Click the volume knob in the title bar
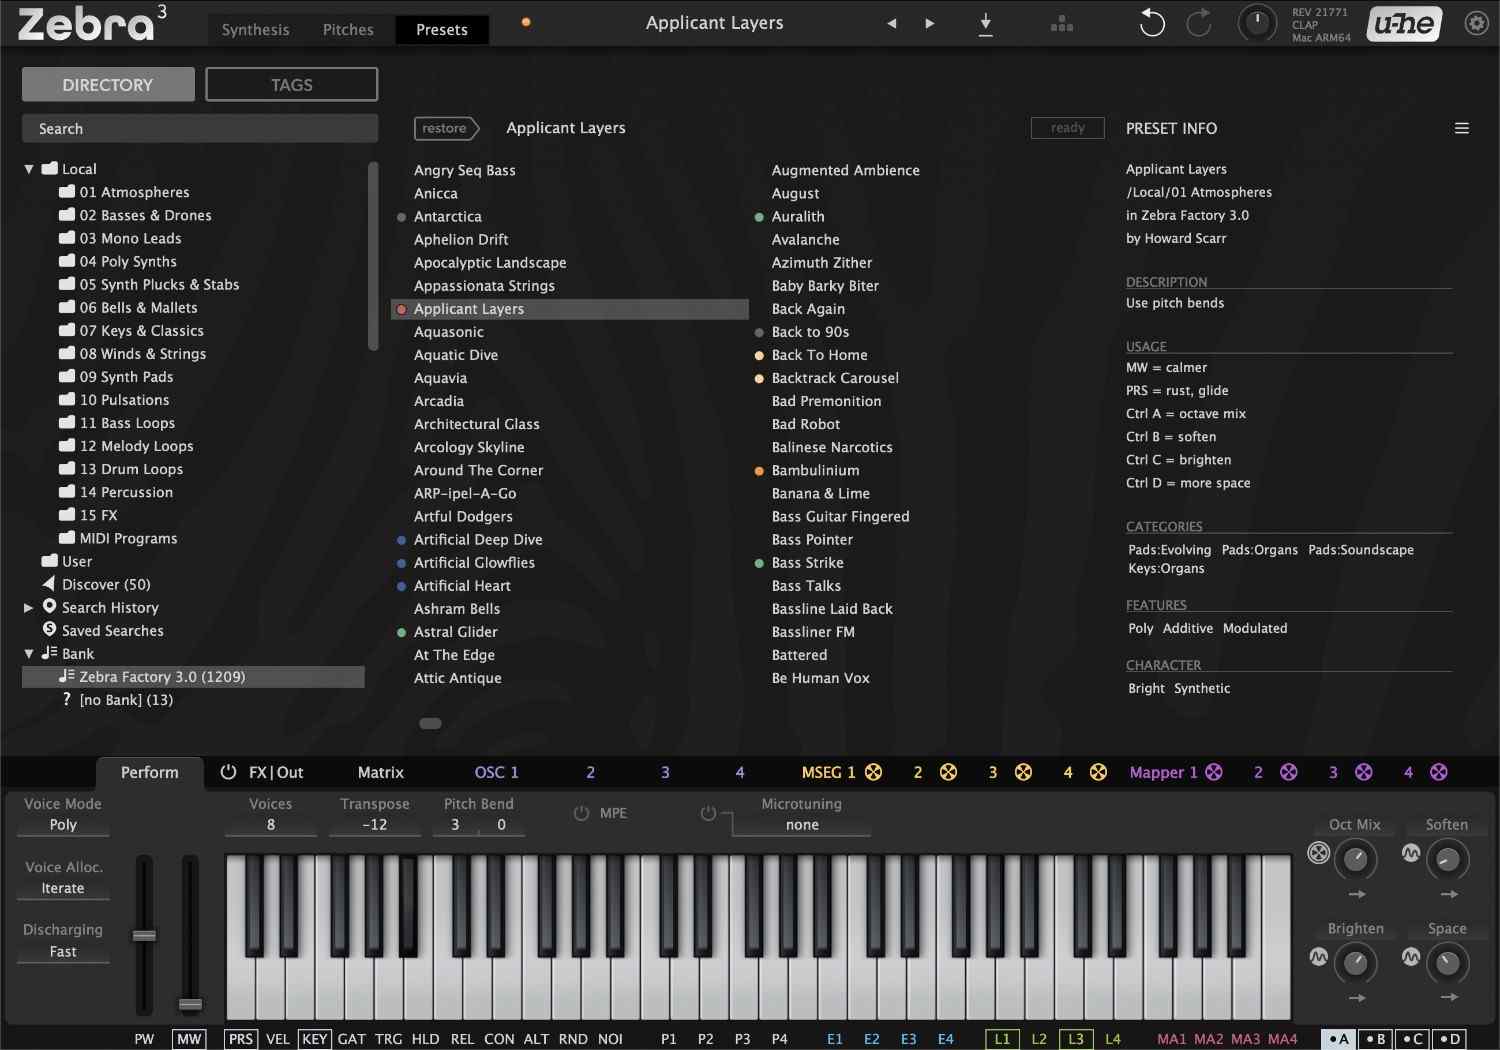 (x=1257, y=23)
